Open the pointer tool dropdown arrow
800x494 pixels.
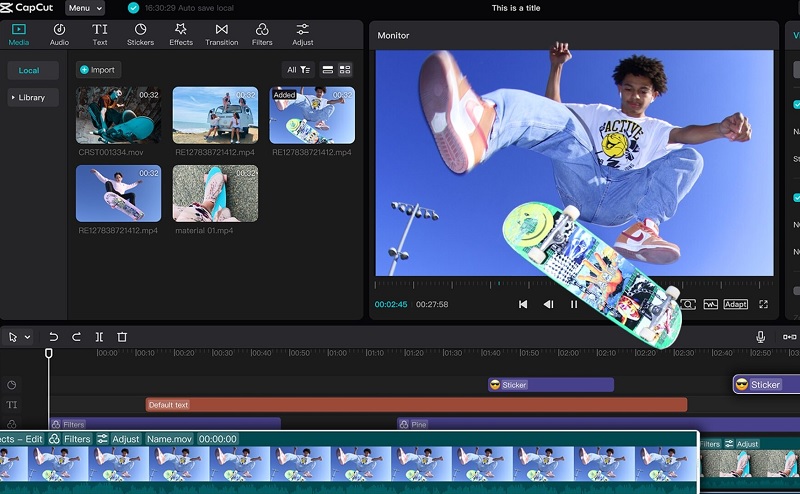coord(28,337)
